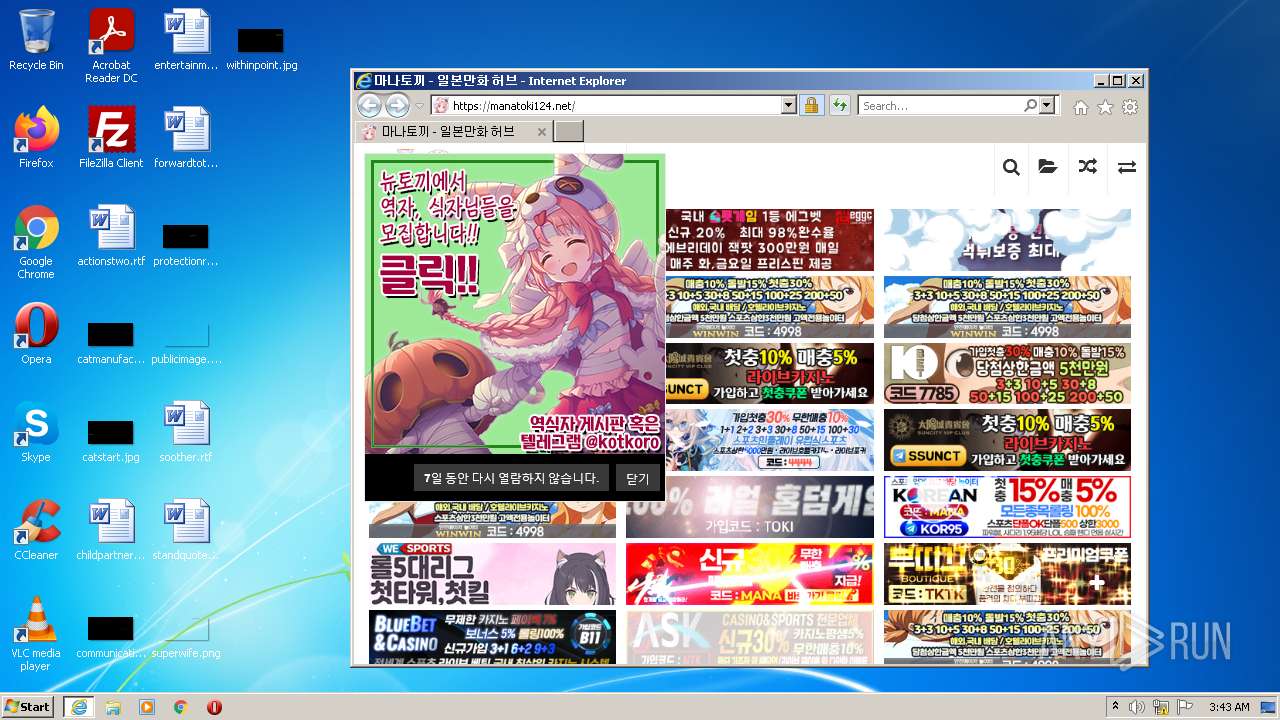
Task: Click the Chrome taskbar icon
Action: pyautogui.click(x=181, y=707)
